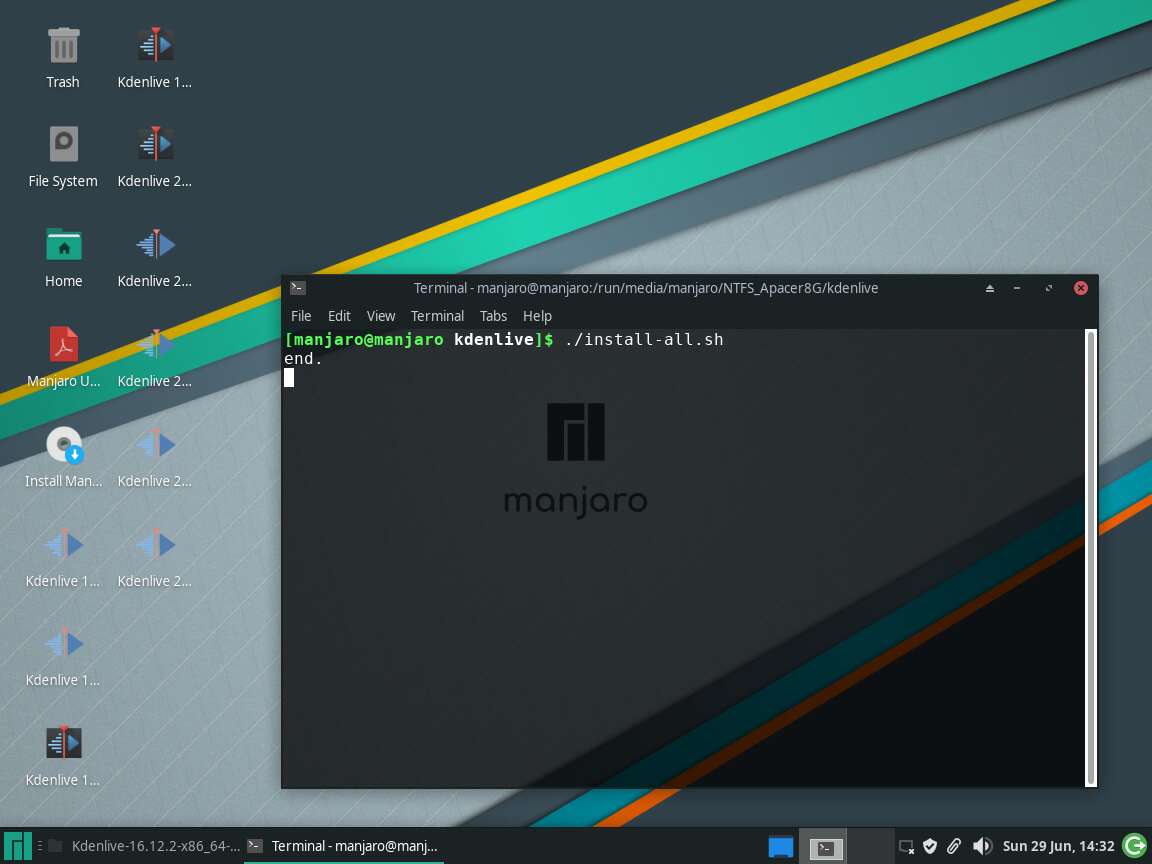Select the Kdenlive icon beside Trash
Viewport: 1152px width, 864px height.
click(x=155, y=46)
